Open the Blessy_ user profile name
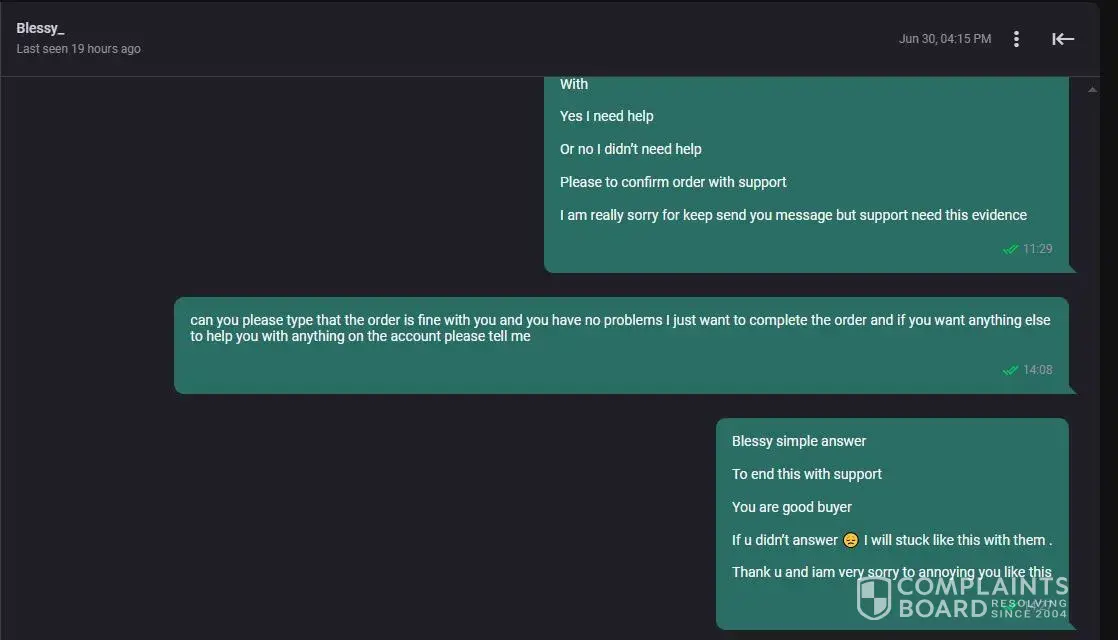Image resolution: width=1118 pixels, height=640 pixels. click(40, 28)
